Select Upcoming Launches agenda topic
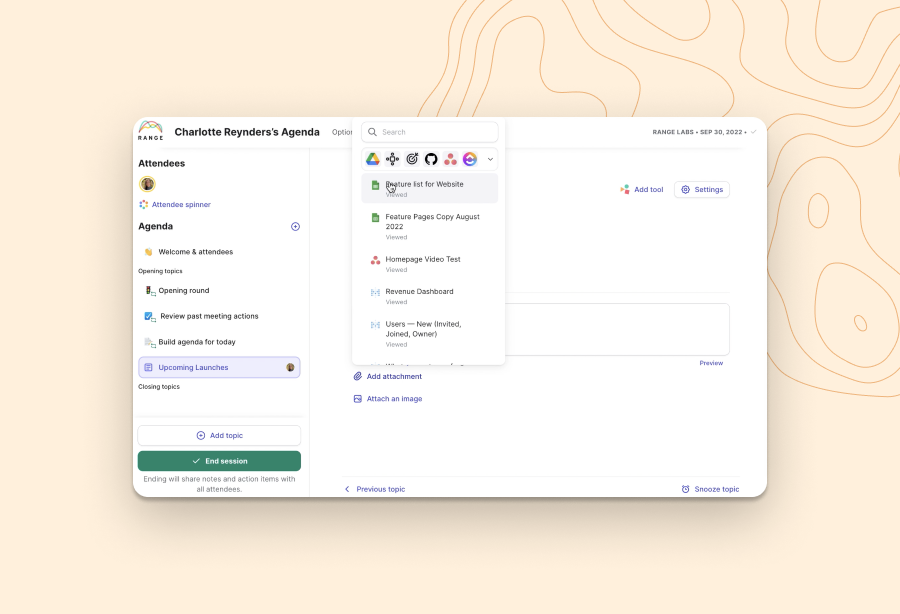 219,367
